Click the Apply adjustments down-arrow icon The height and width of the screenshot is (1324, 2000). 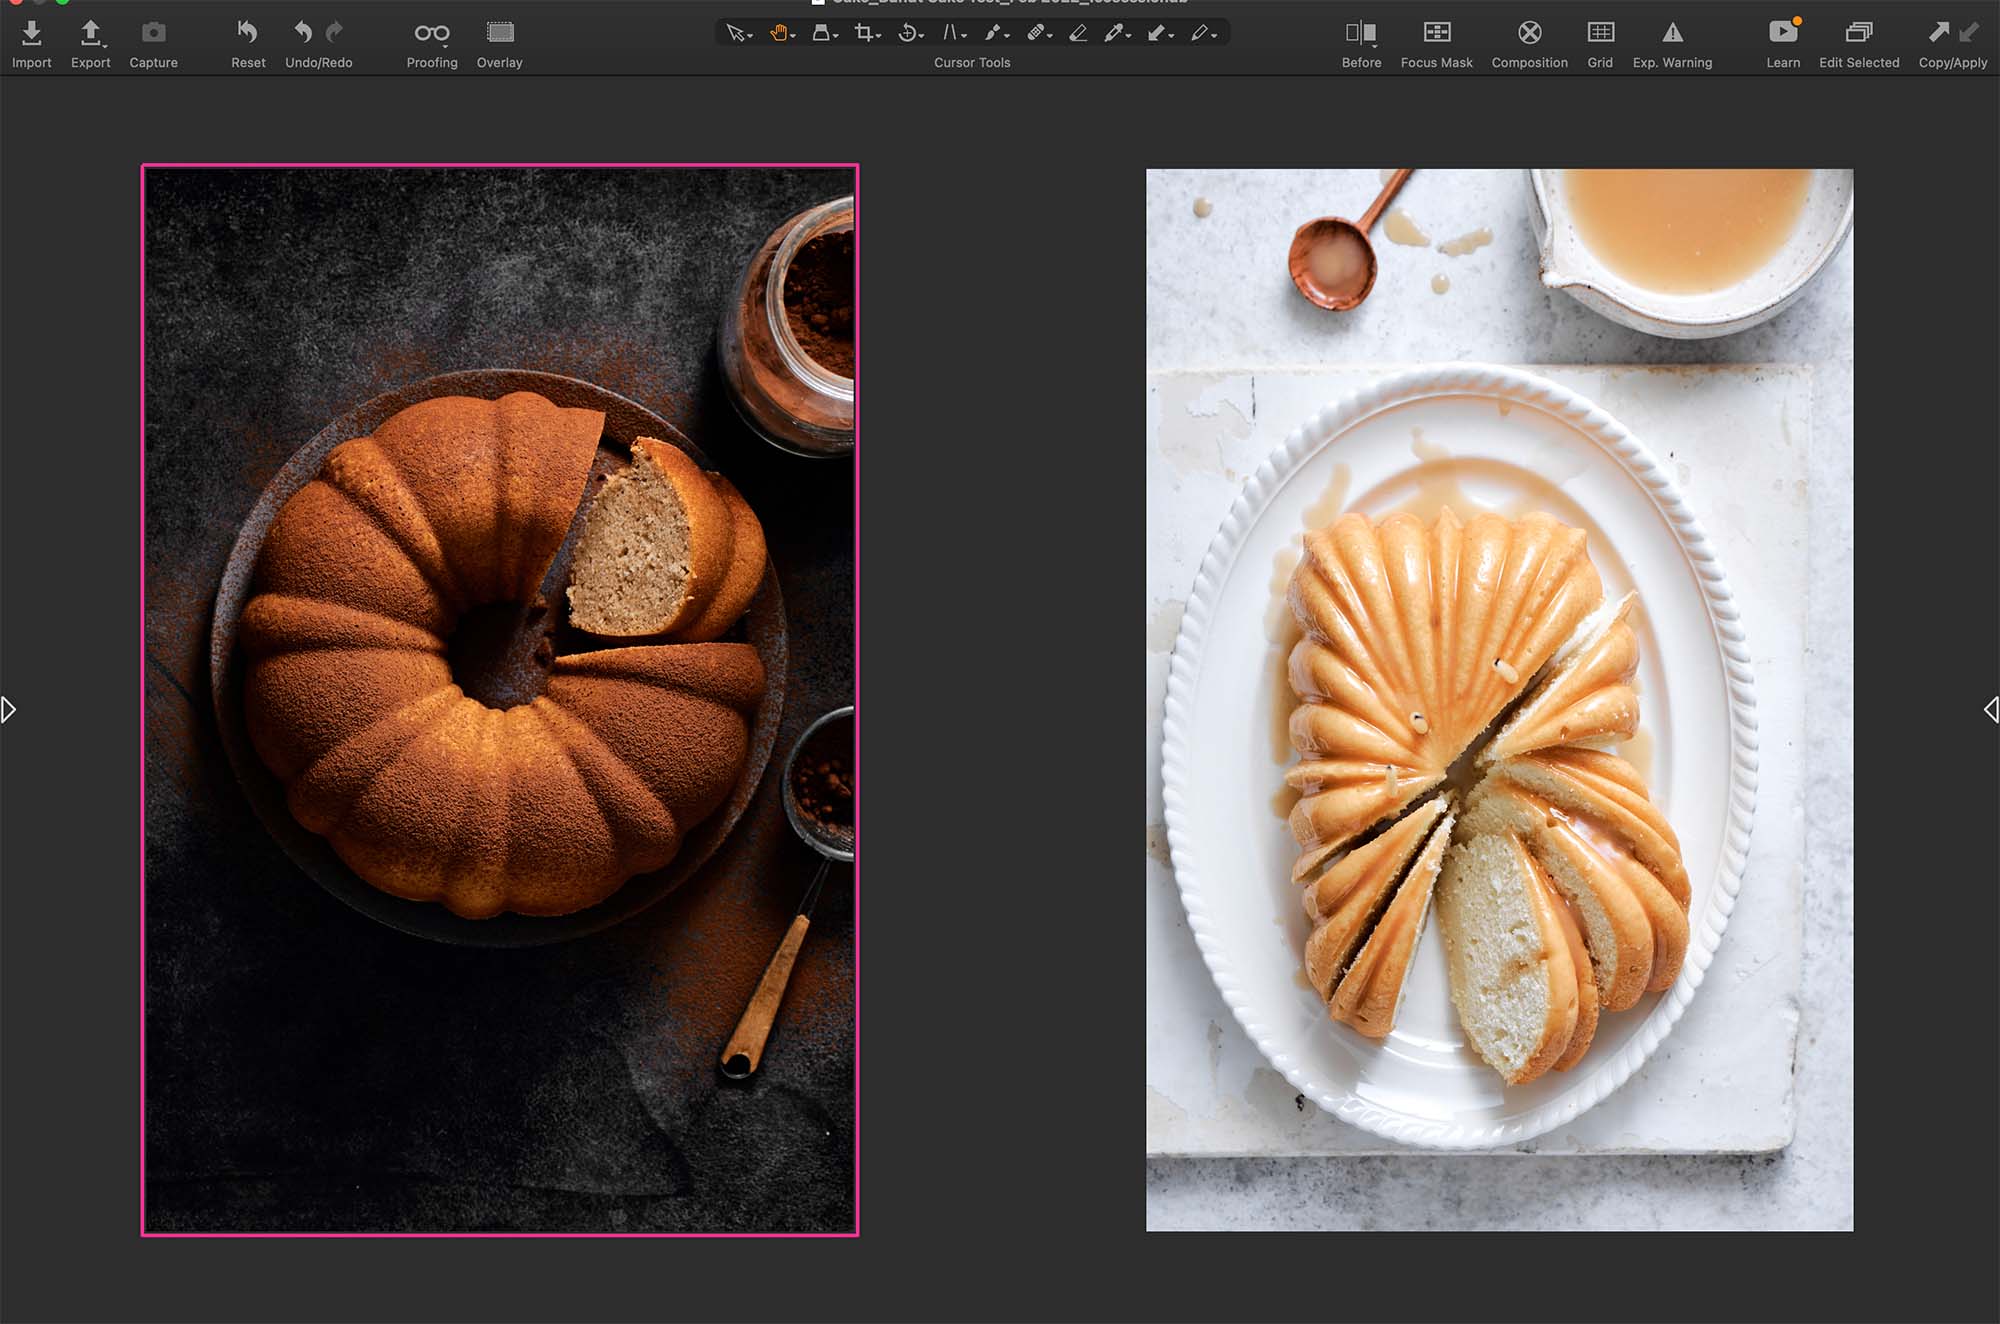coord(1969,32)
